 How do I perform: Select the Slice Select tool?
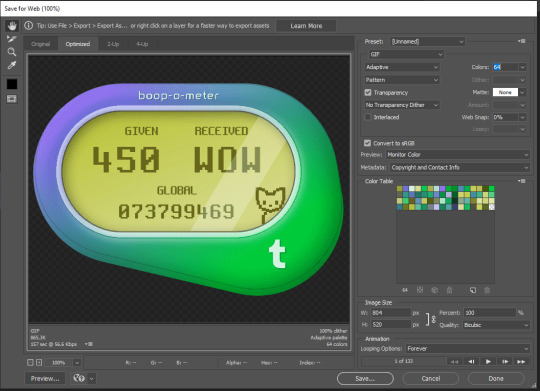[12, 39]
